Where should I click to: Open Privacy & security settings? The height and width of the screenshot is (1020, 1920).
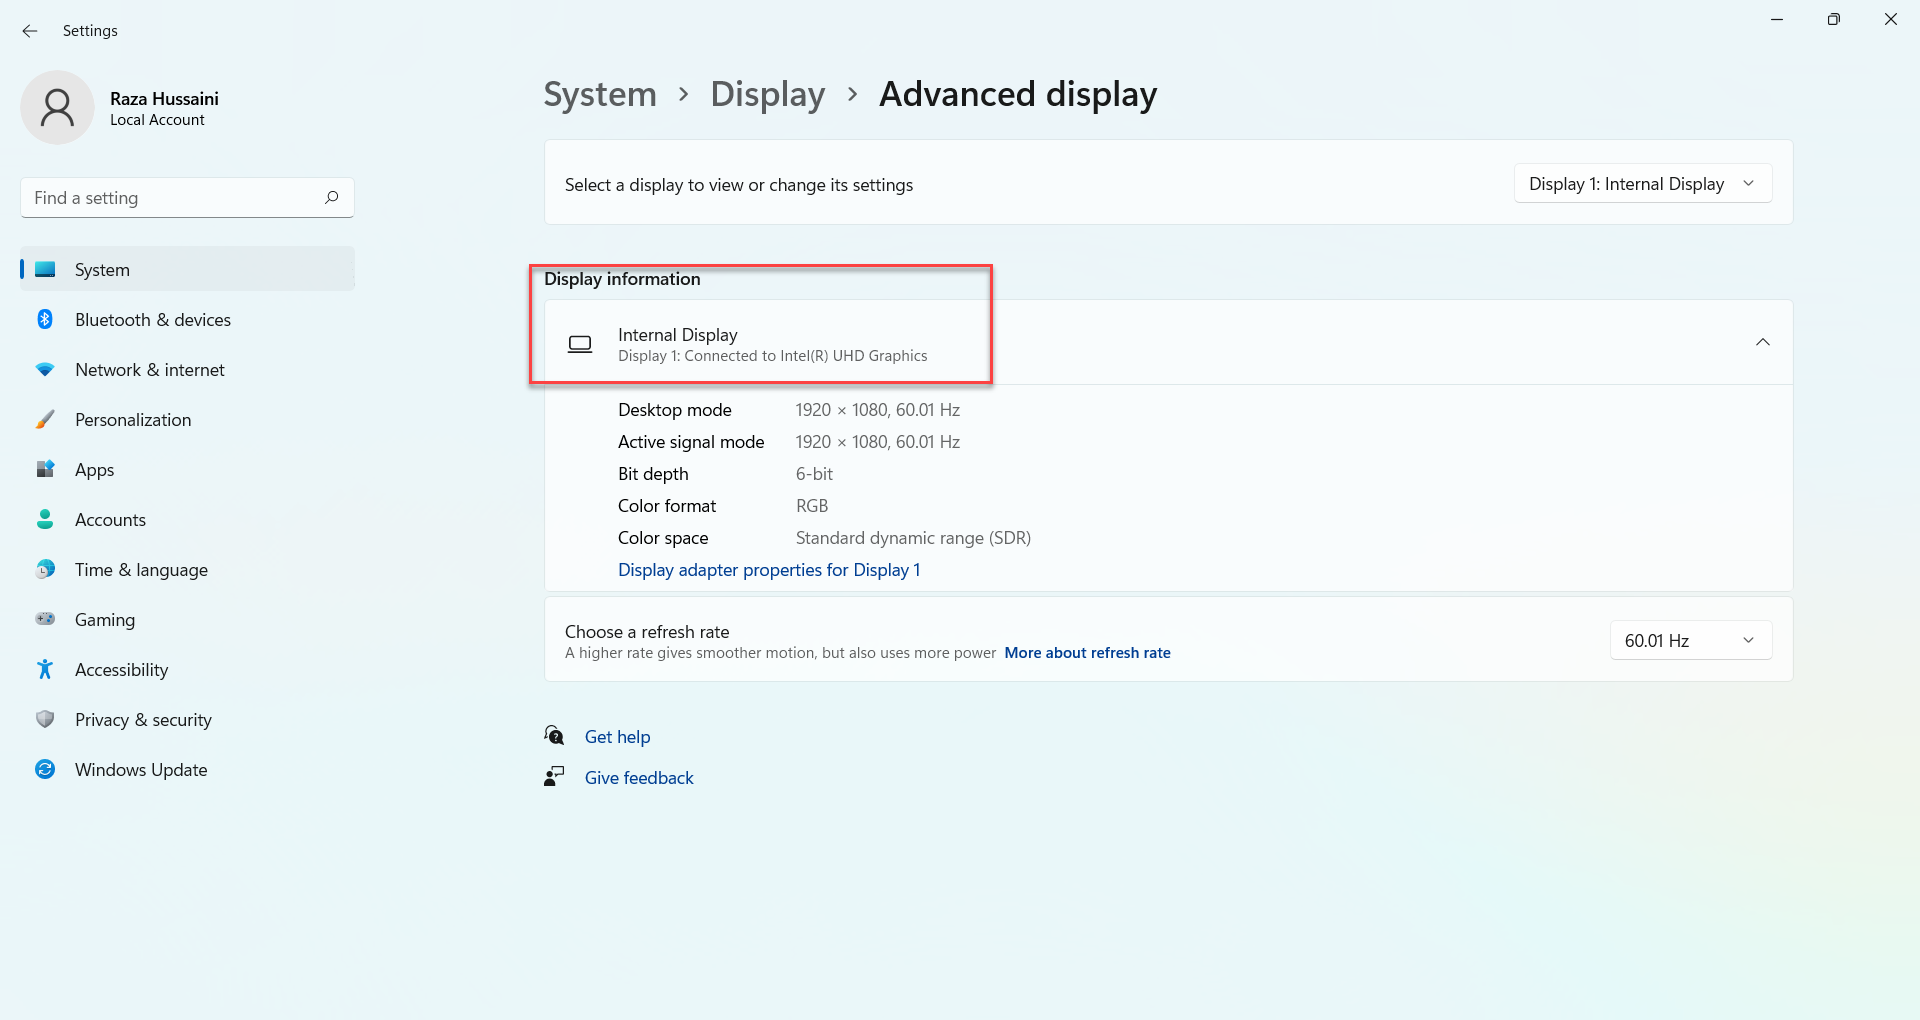point(143,719)
